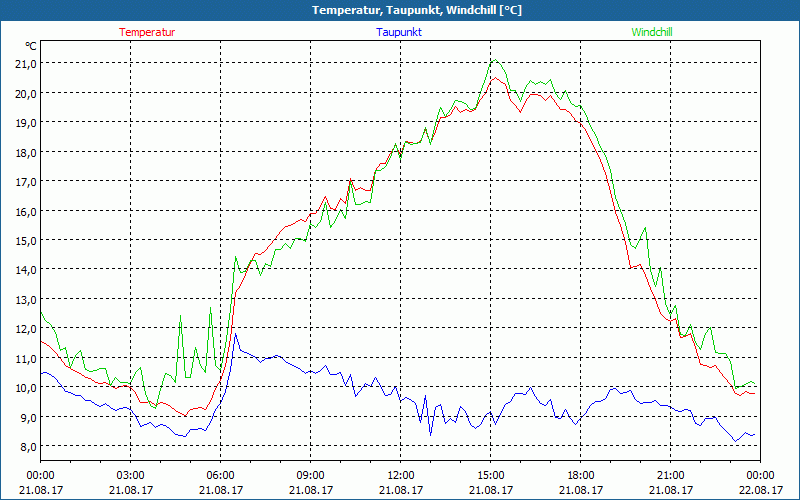Click the 03:00 time axis label

click(131, 476)
